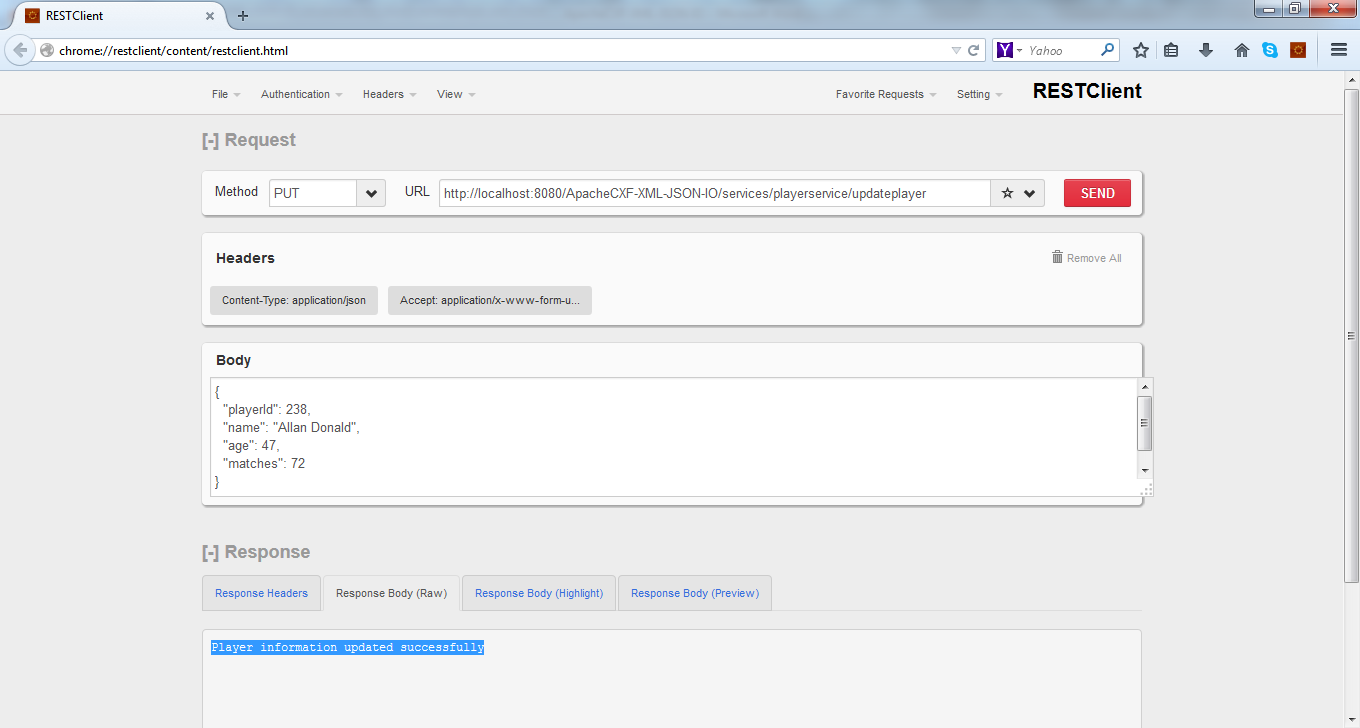The image size is (1360, 728).
Task: Click the Skype toolbar icon
Action: pos(1270,50)
